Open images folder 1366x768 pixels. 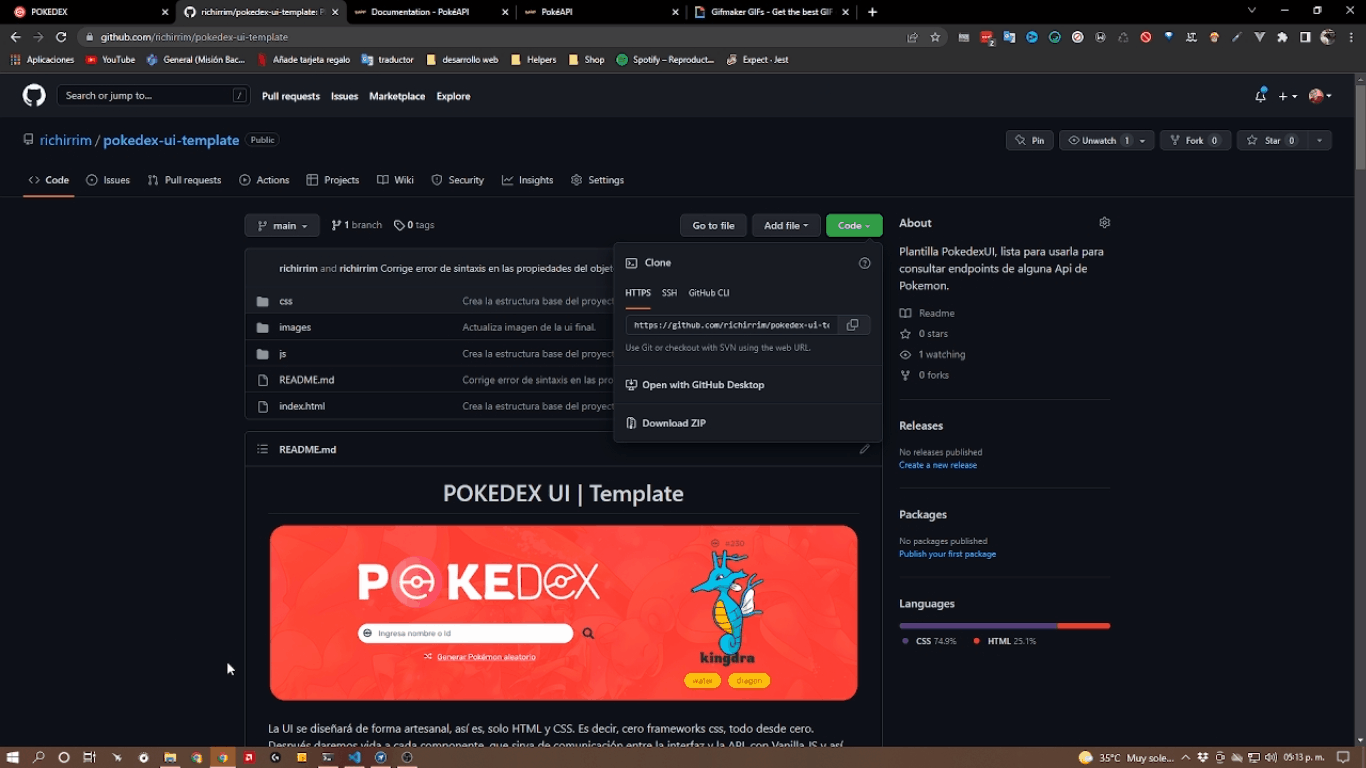tap(295, 327)
